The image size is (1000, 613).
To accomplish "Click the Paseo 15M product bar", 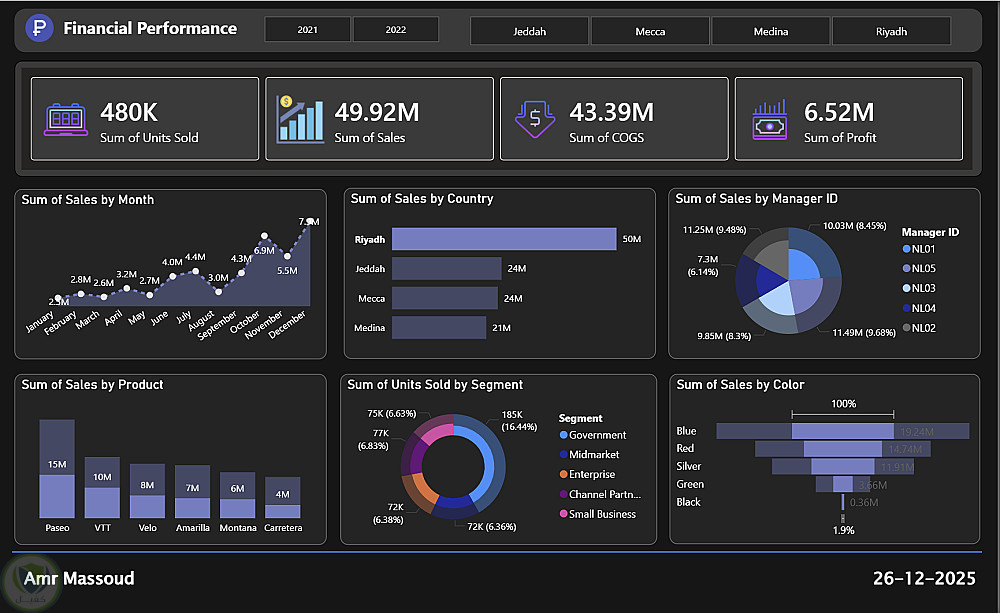I will point(57,469).
